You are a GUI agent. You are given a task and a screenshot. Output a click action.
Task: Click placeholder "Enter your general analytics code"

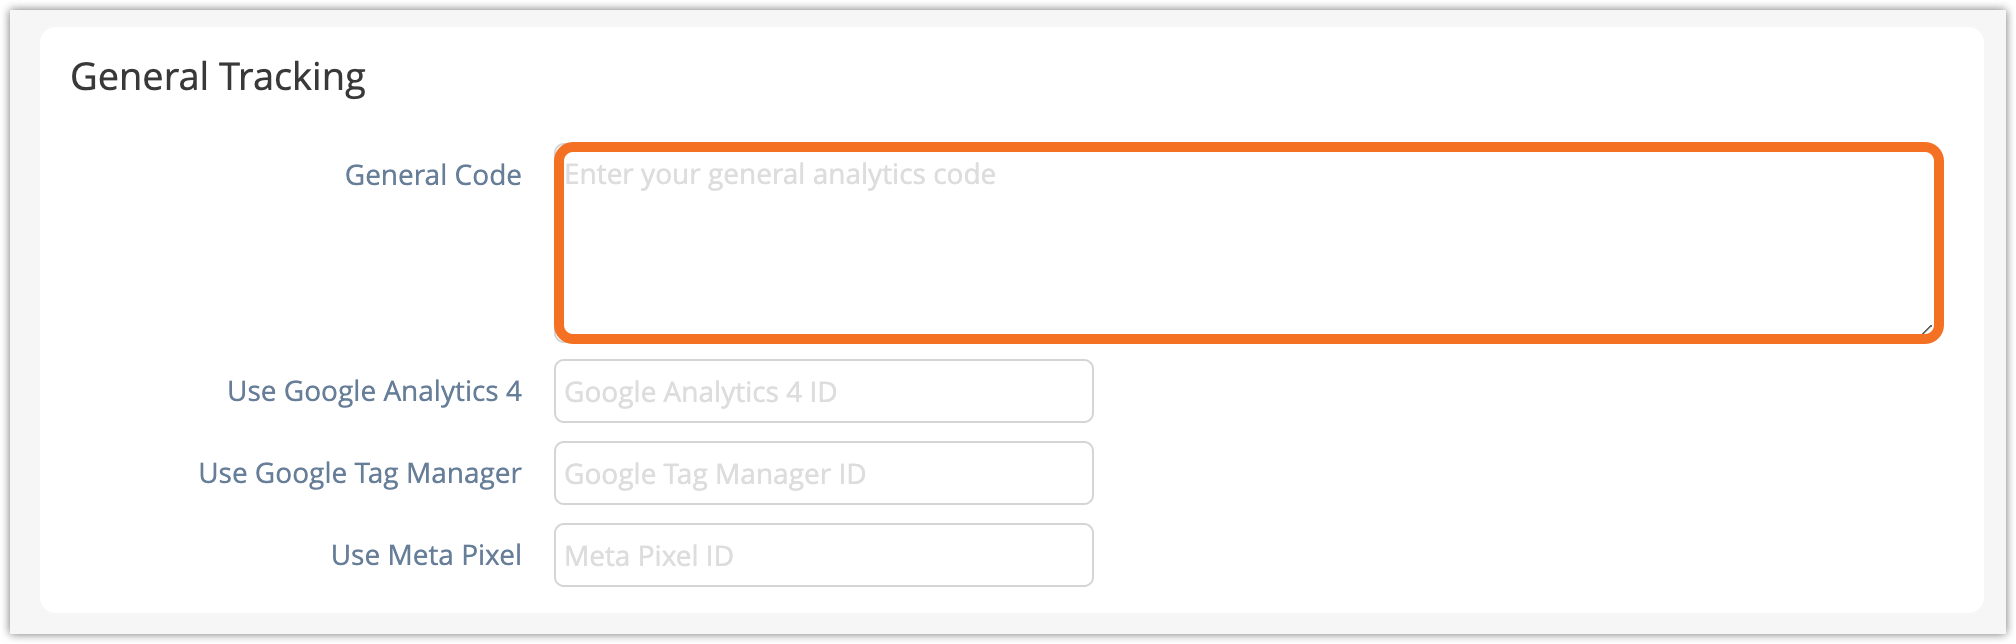(780, 175)
